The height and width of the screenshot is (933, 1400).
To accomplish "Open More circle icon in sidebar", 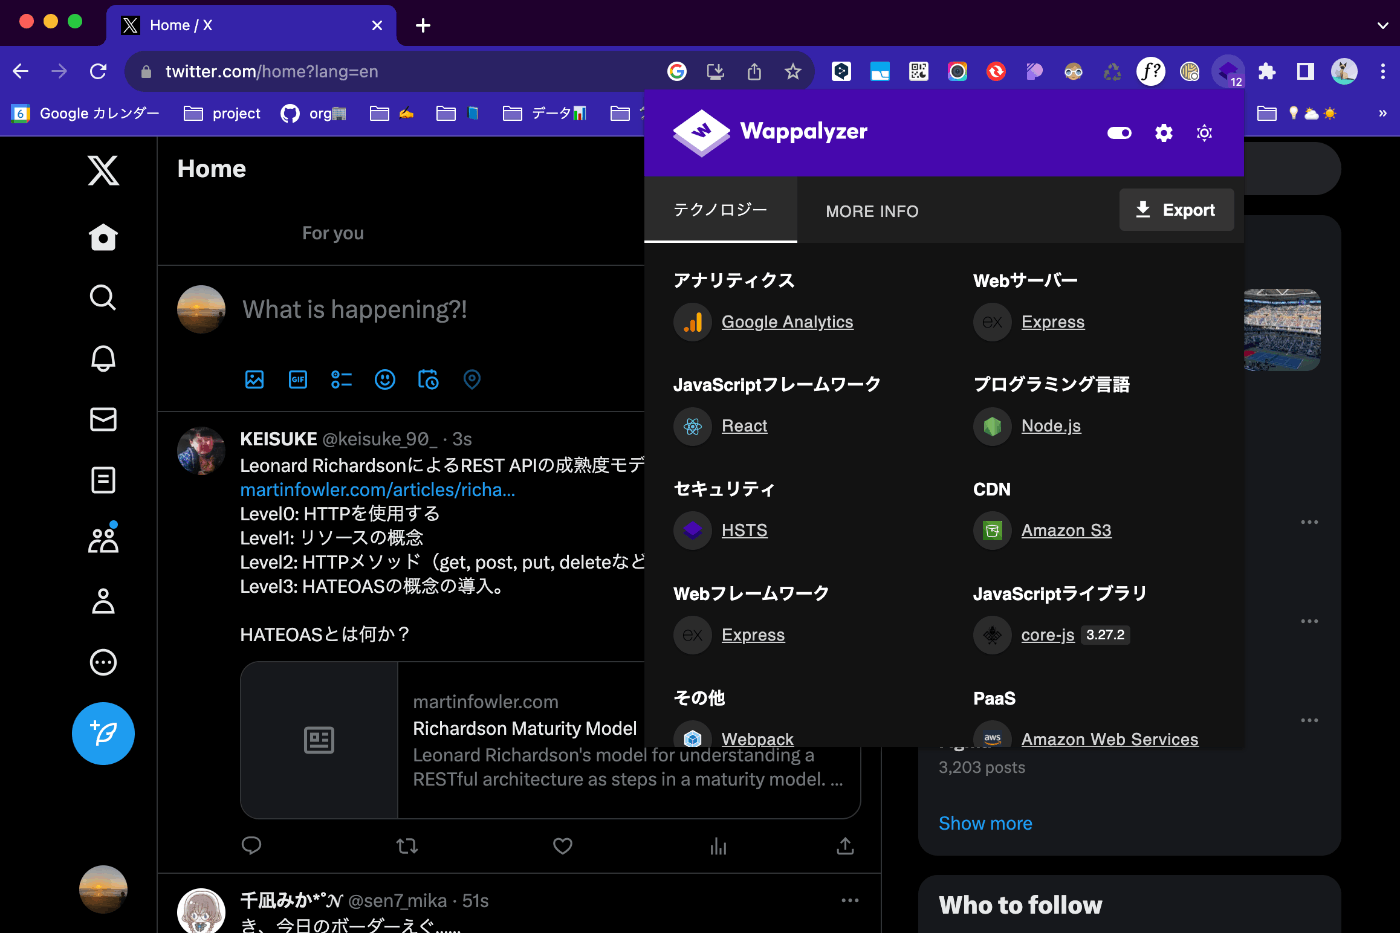I will tap(103, 662).
